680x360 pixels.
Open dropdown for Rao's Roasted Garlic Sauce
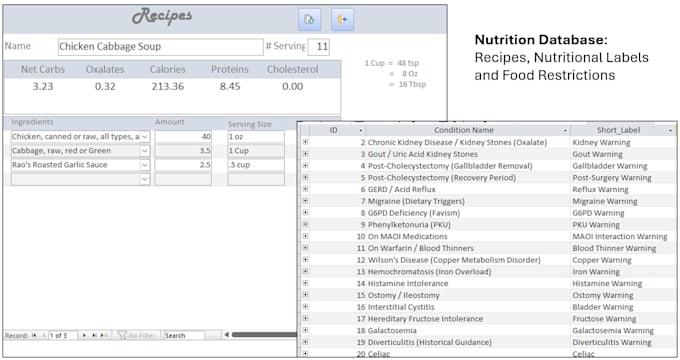[x=145, y=165]
